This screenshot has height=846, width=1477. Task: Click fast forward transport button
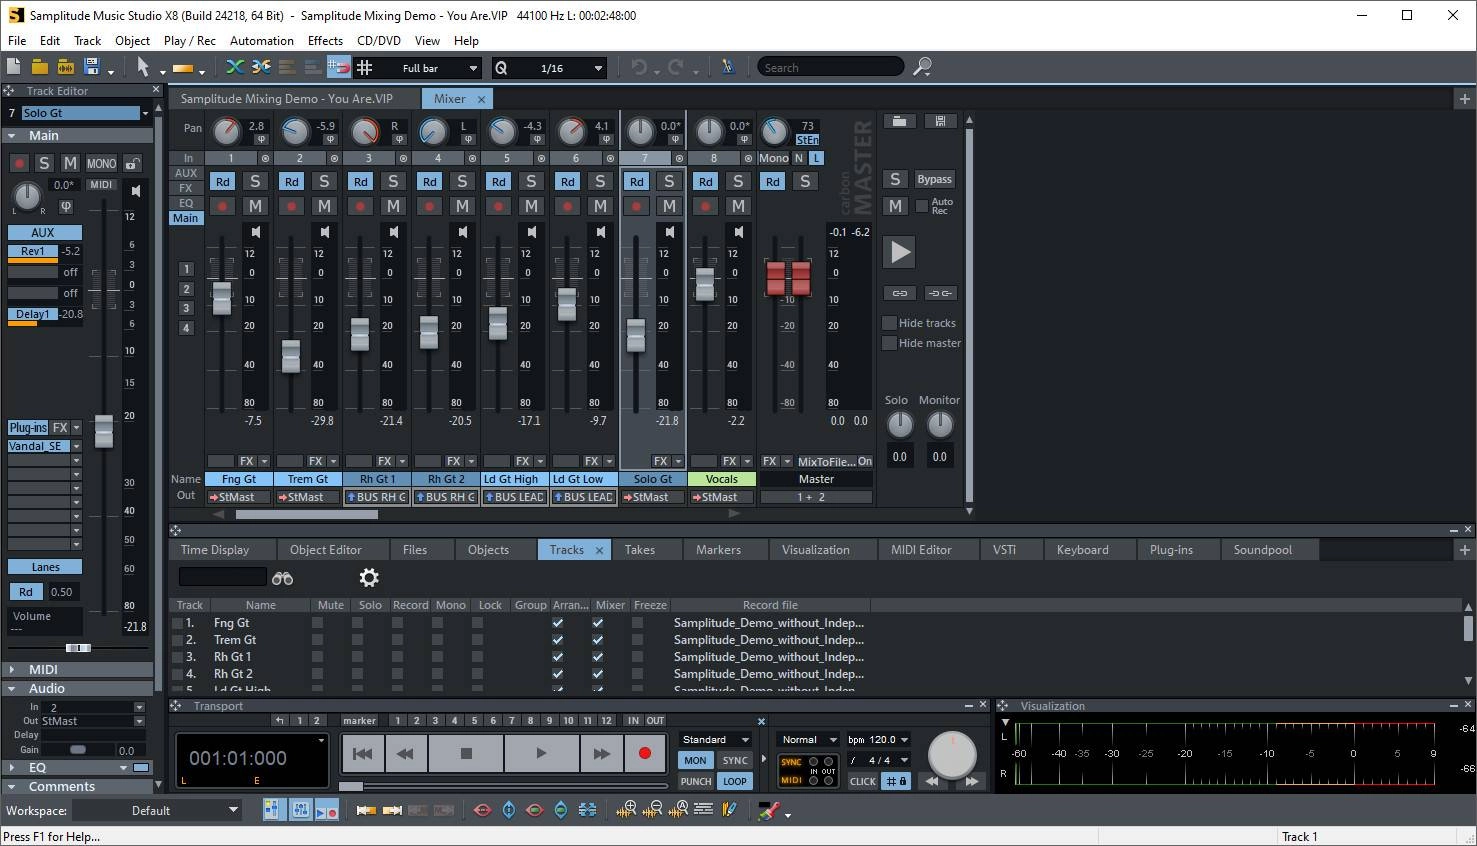pos(602,753)
